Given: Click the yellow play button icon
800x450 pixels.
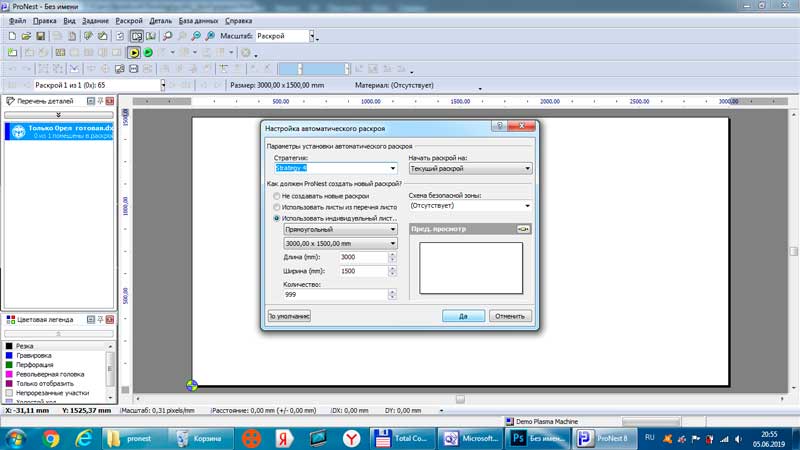Looking at the screenshot, I should coord(134,53).
